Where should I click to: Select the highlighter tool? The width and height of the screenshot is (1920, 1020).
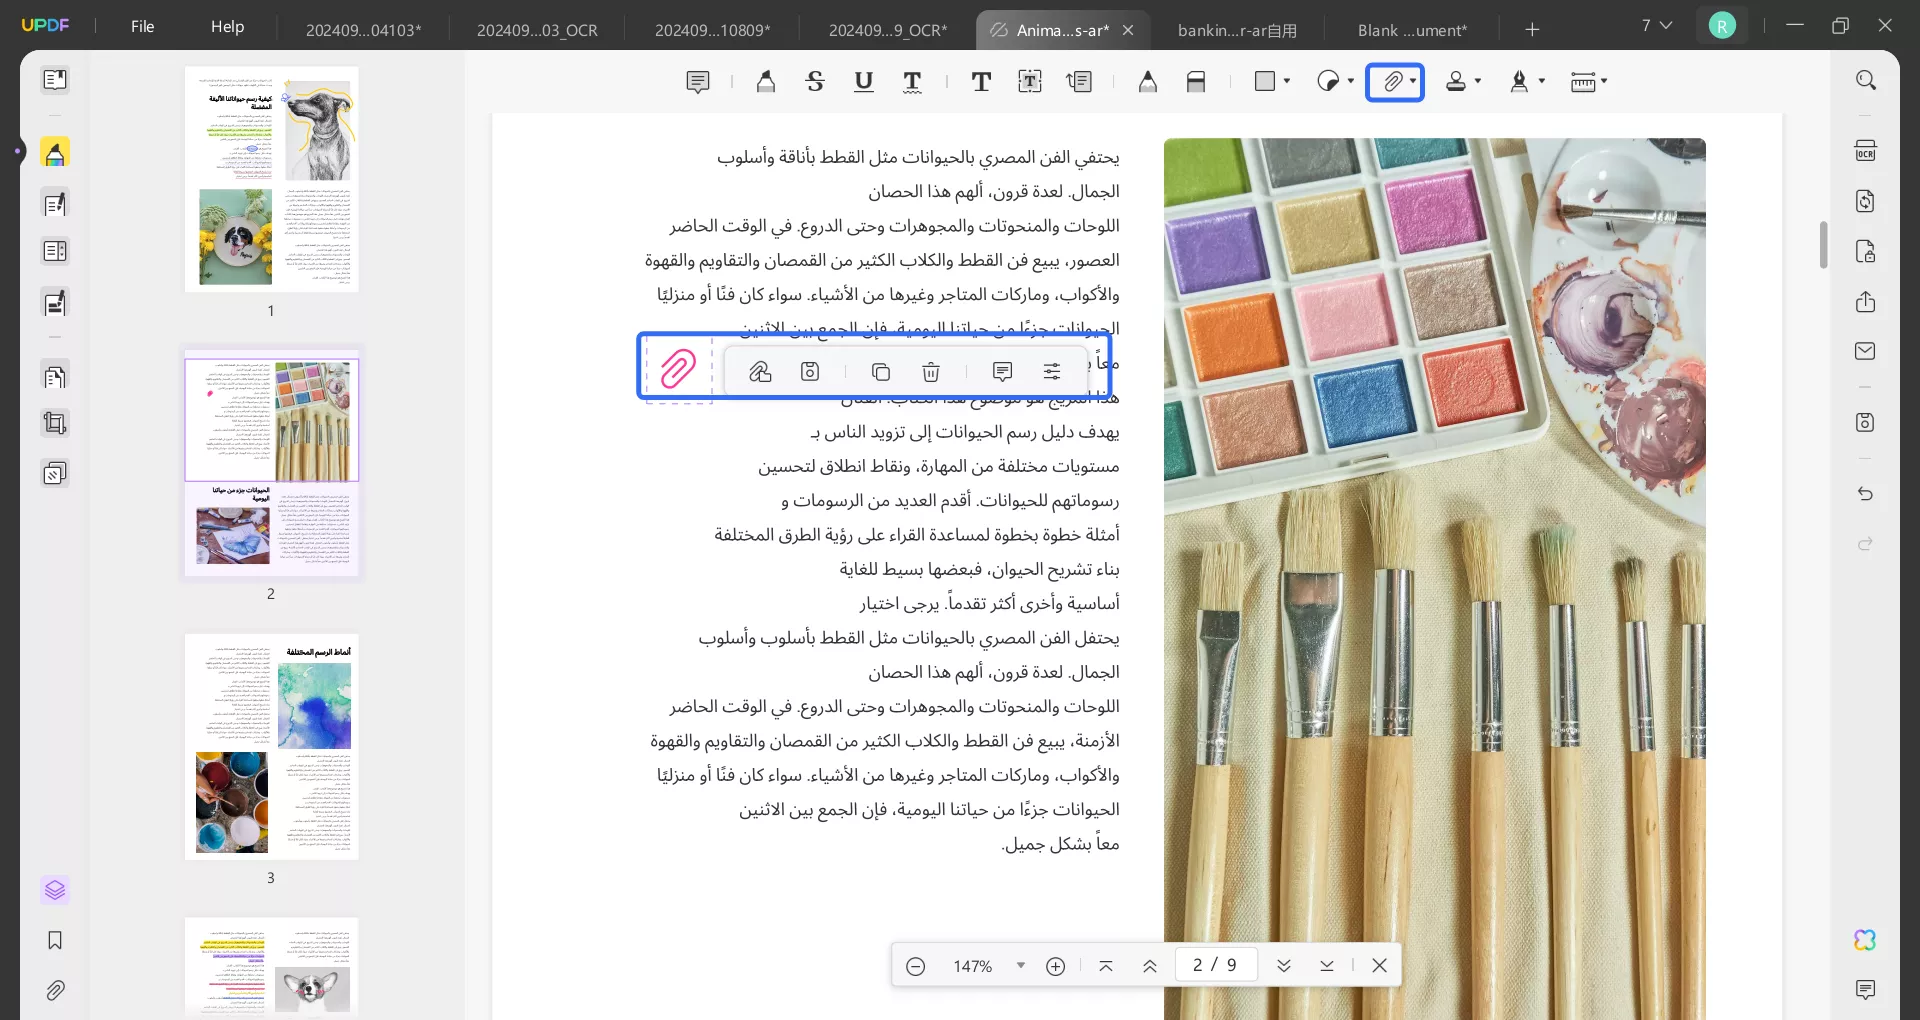pos(766,82)
